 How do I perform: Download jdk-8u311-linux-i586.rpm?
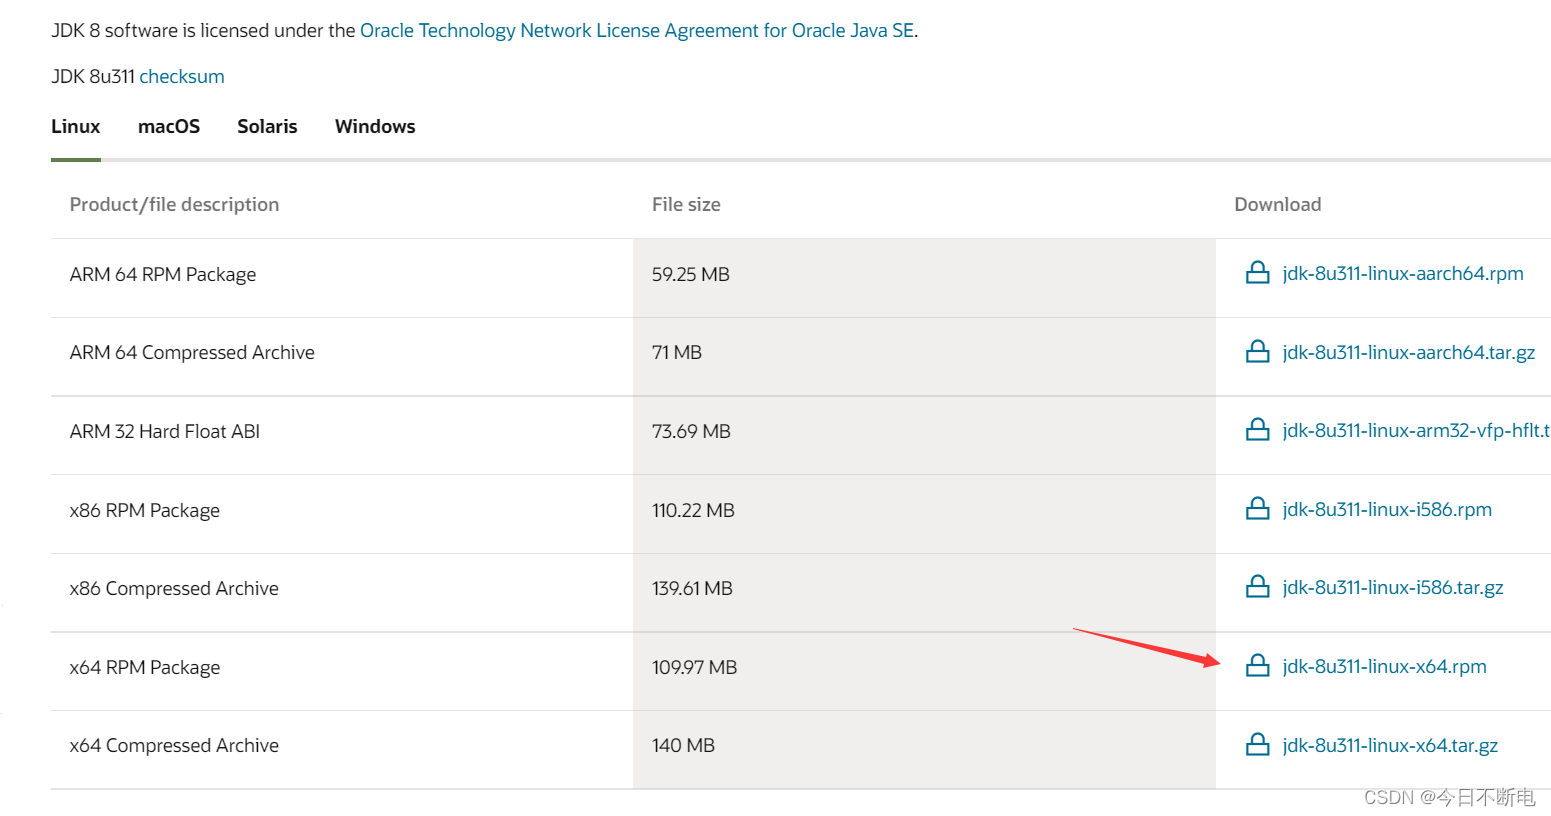pos(1387,509)
